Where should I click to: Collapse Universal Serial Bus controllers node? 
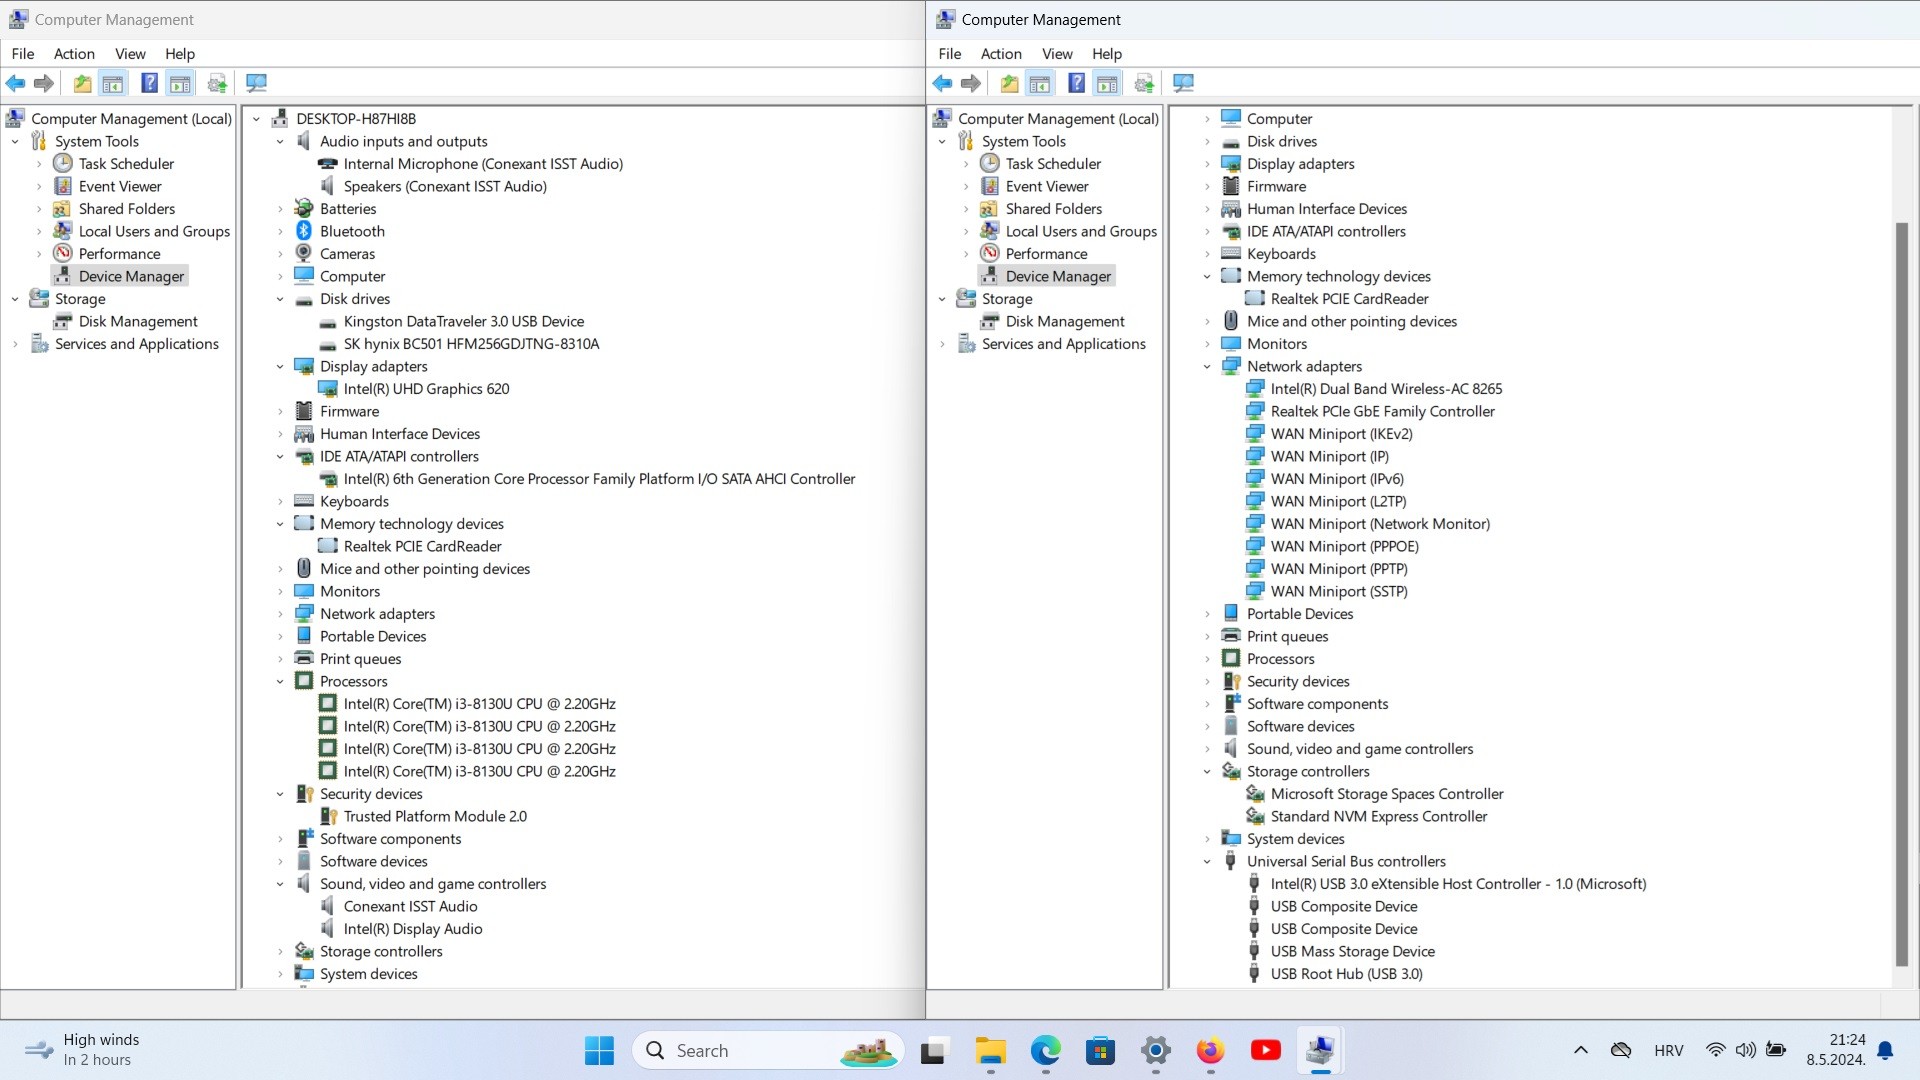[1208, 861]
